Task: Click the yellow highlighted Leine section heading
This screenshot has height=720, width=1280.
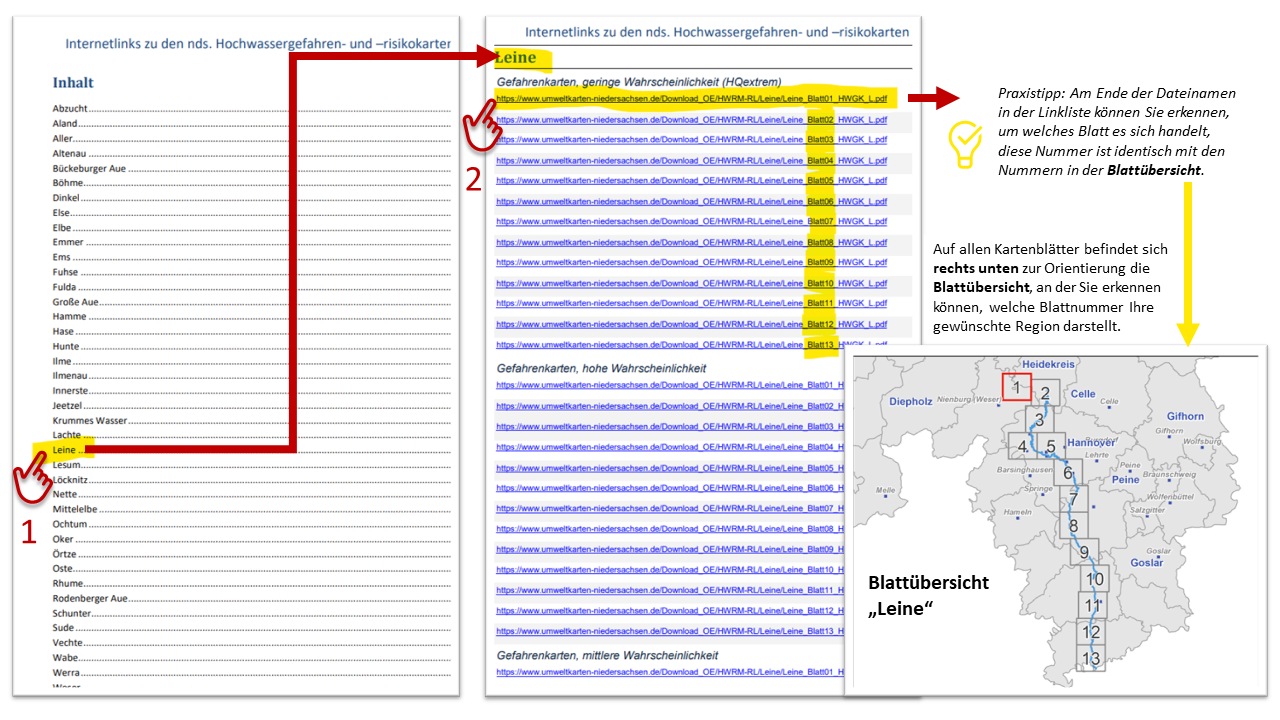Action: point(516,57)
